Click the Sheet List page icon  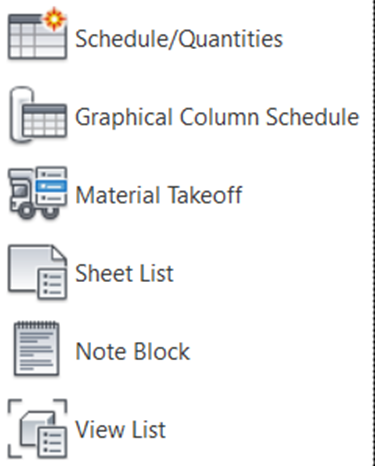[37, 272]
